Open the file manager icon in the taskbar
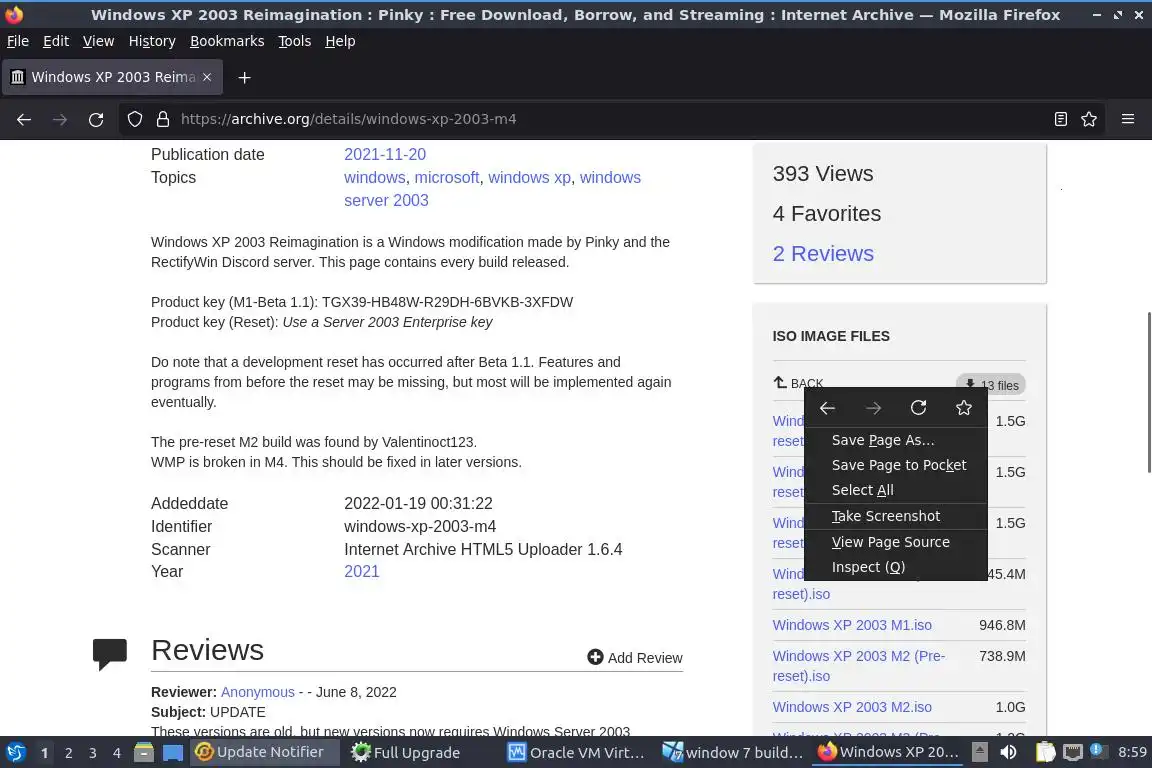The image size is (1152, 768). [144, 752]
